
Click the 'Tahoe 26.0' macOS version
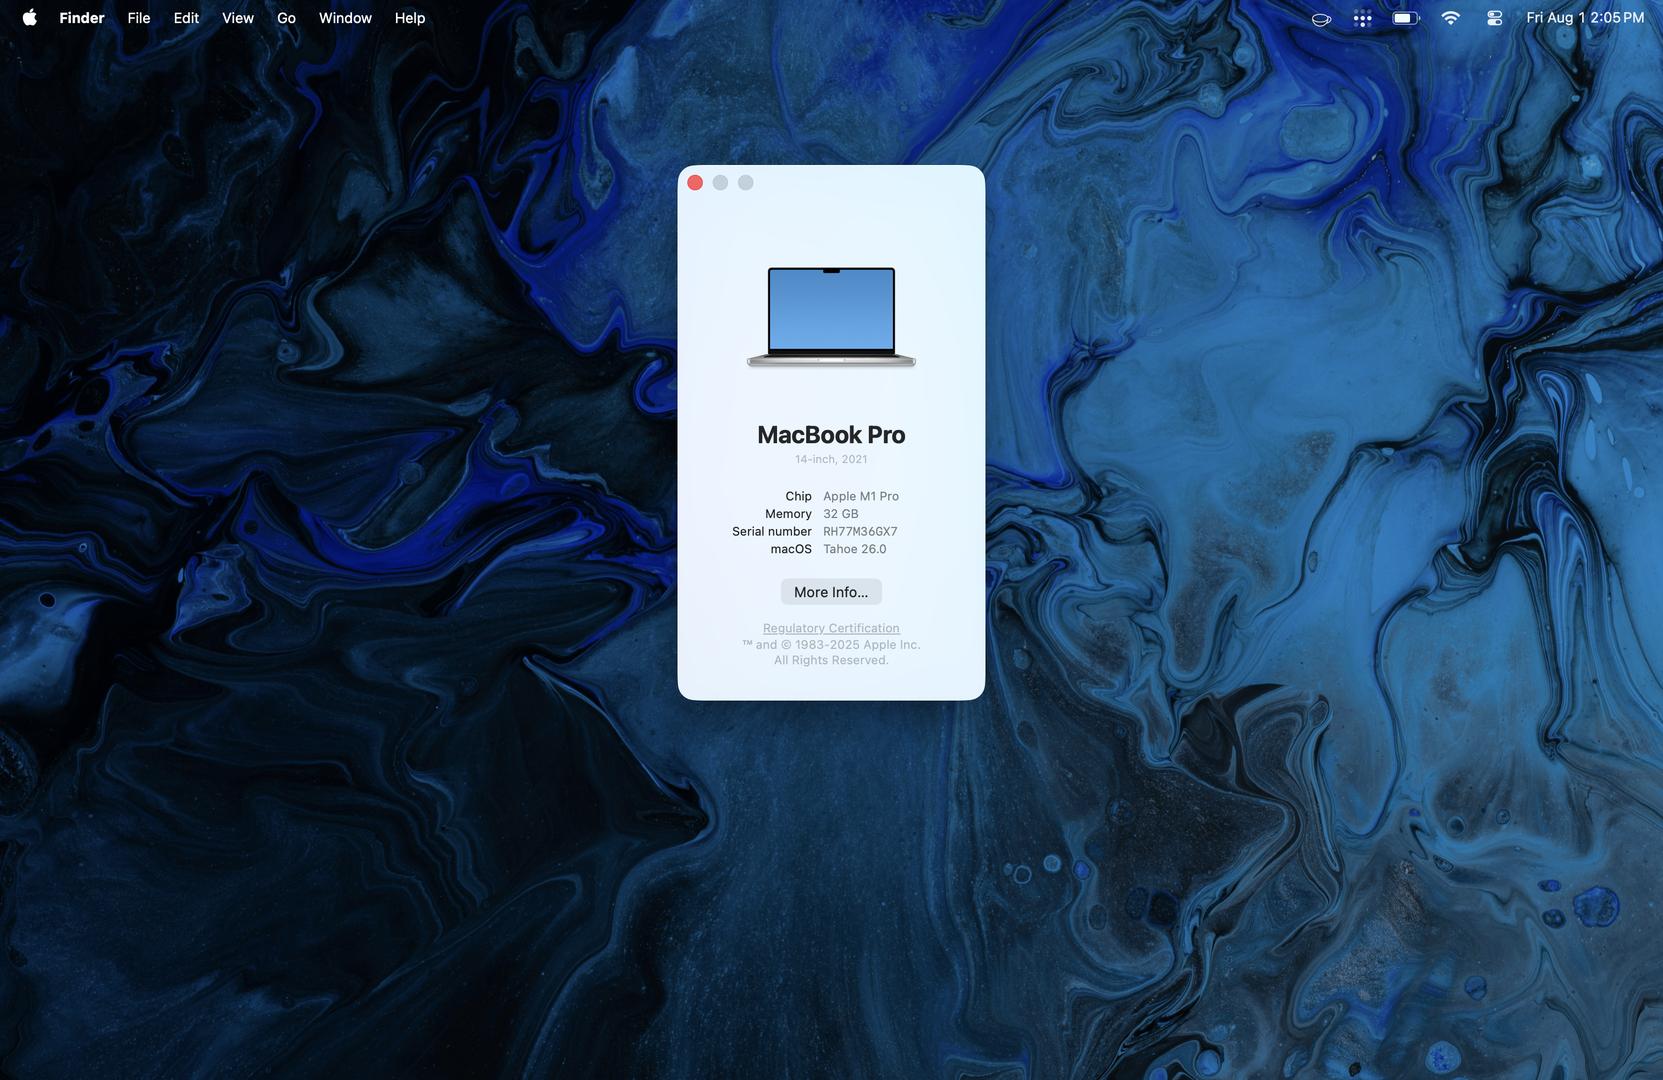pos(855,549)
